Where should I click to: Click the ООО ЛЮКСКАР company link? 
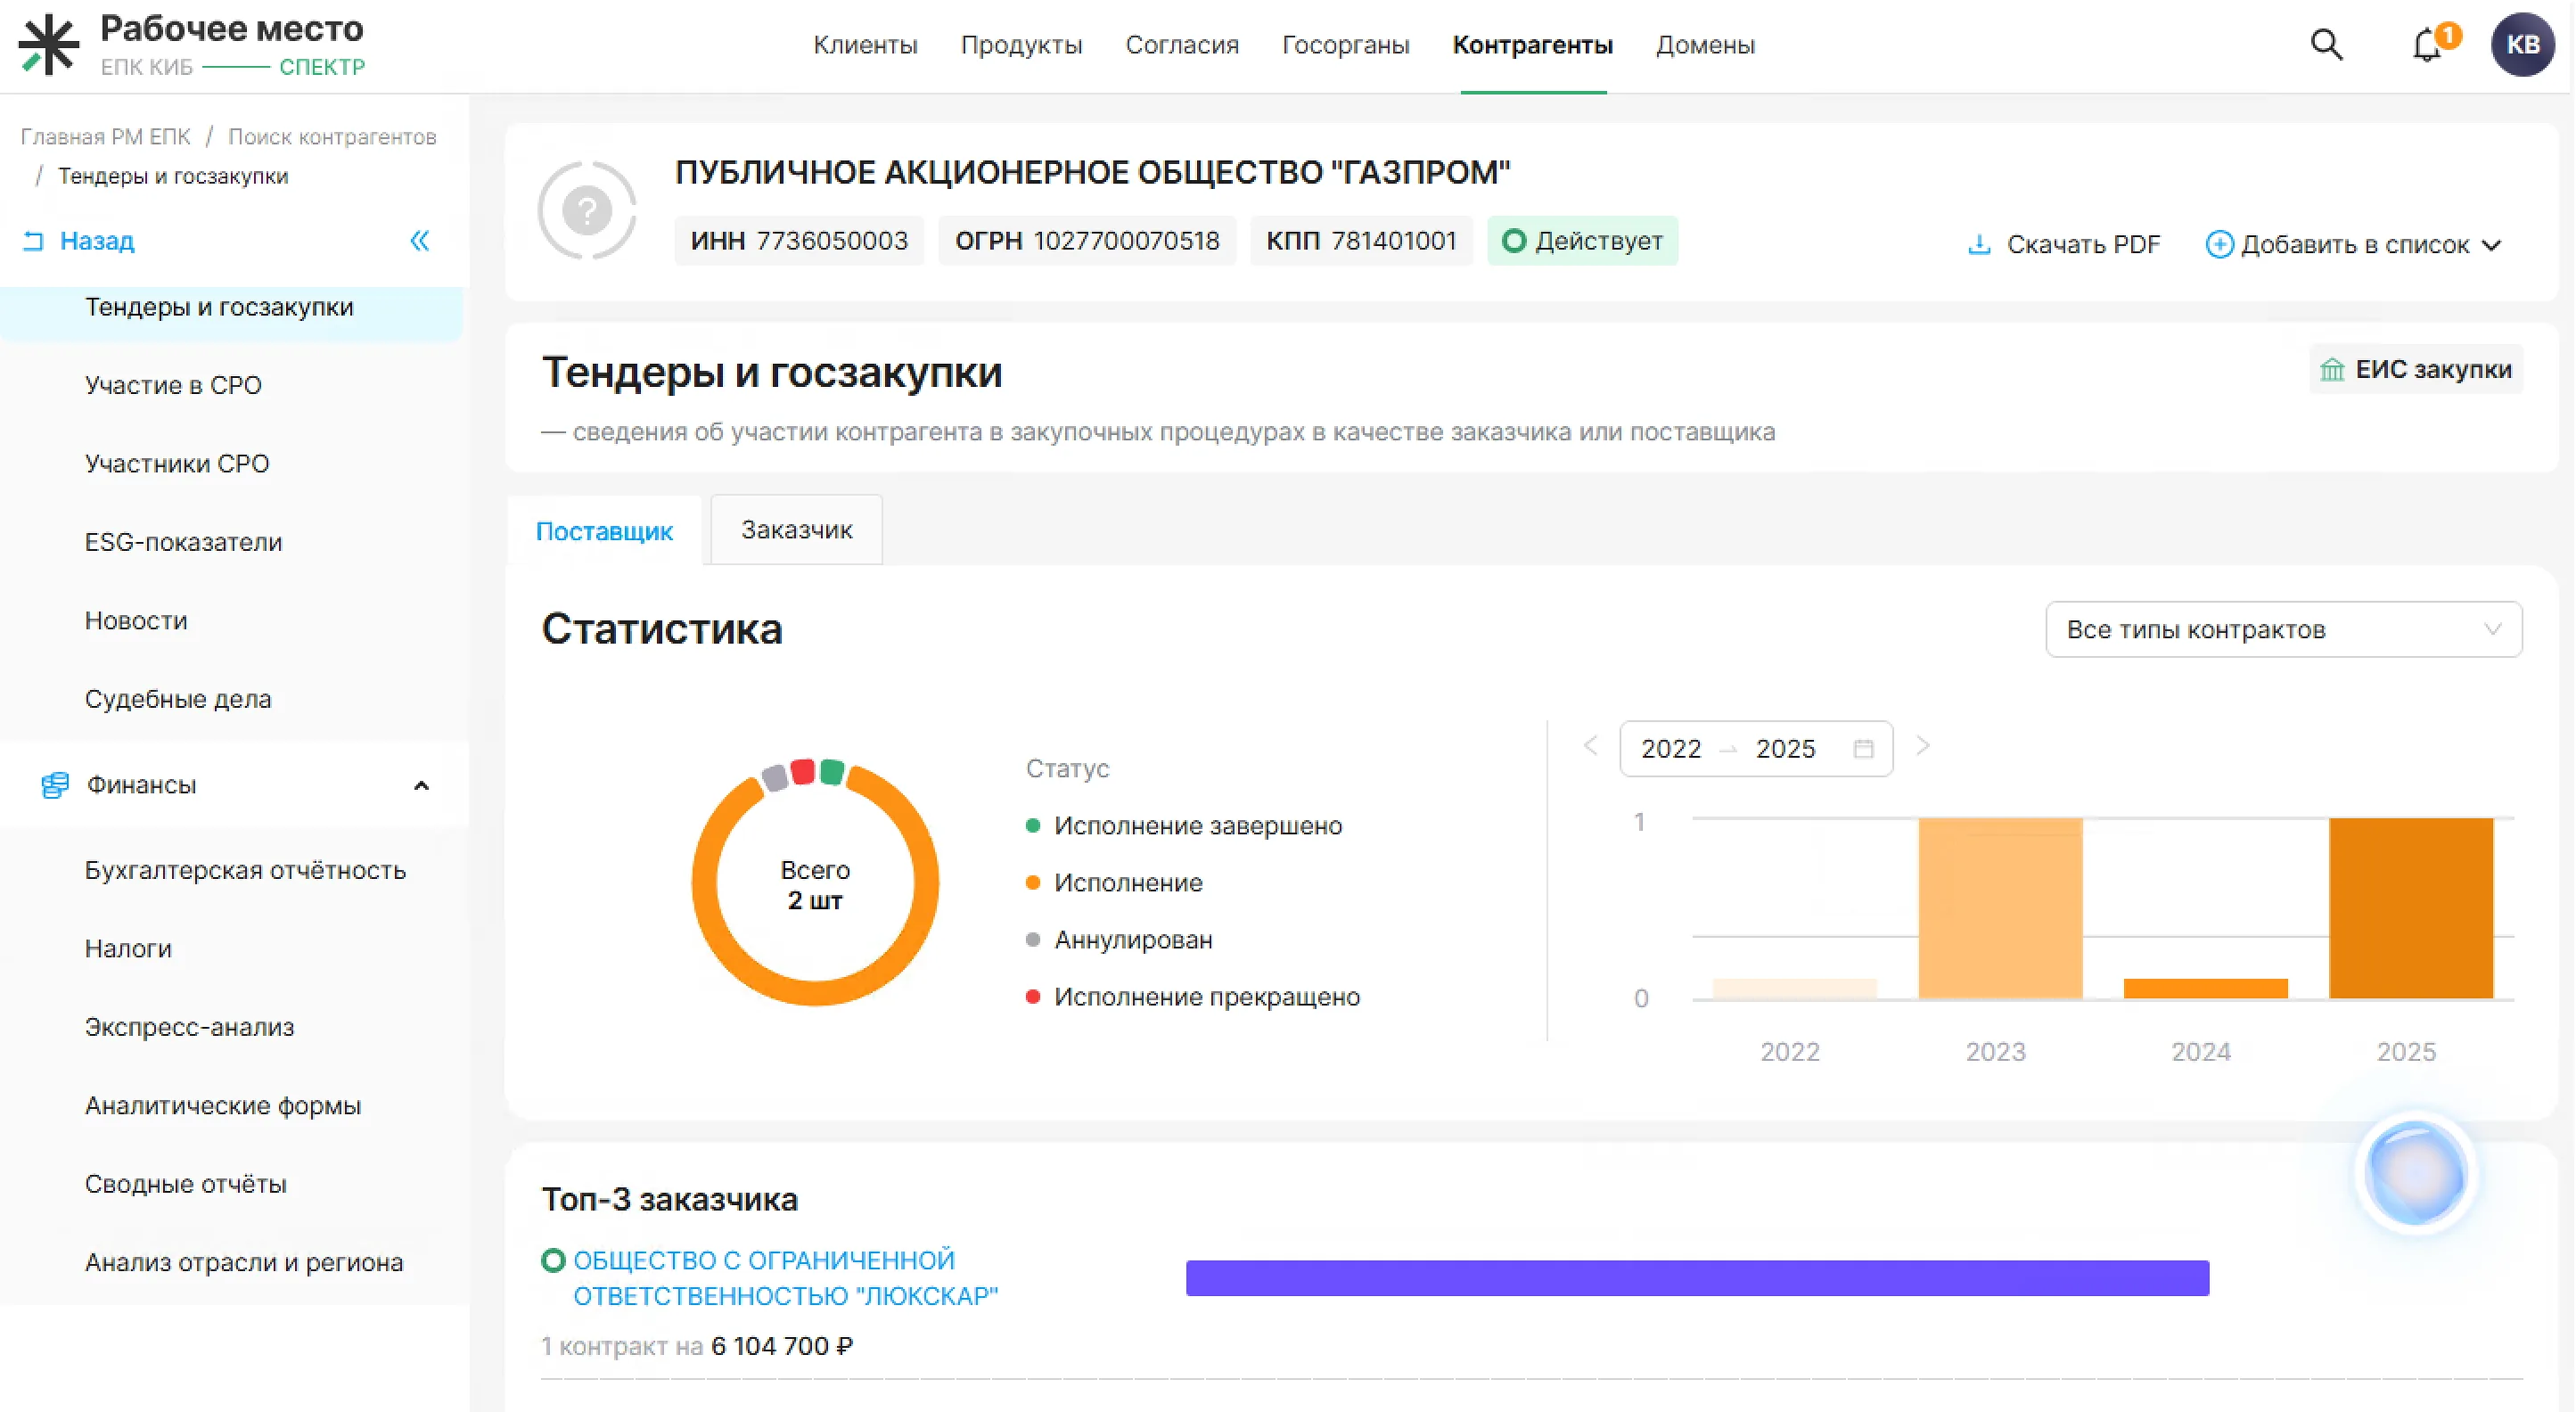pyautogui.click(x=785, y=1278)
